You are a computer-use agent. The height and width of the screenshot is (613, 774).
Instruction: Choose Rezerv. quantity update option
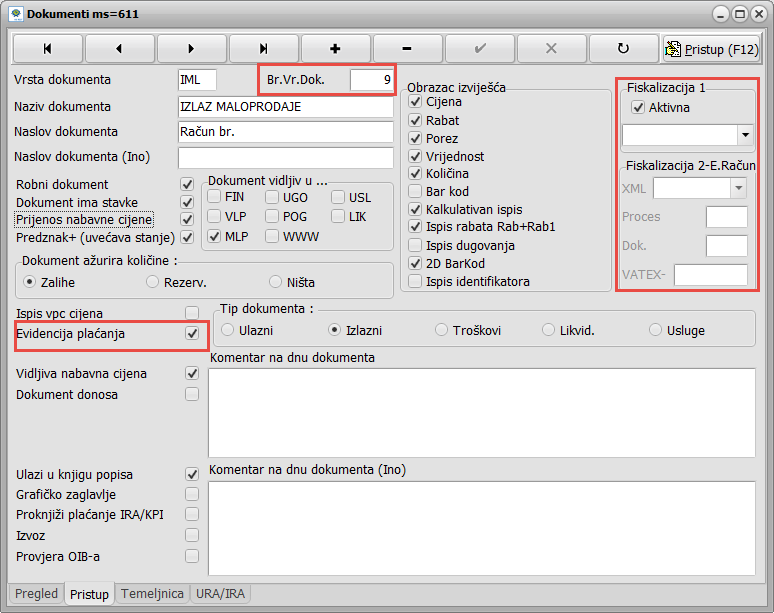(153, 282)
